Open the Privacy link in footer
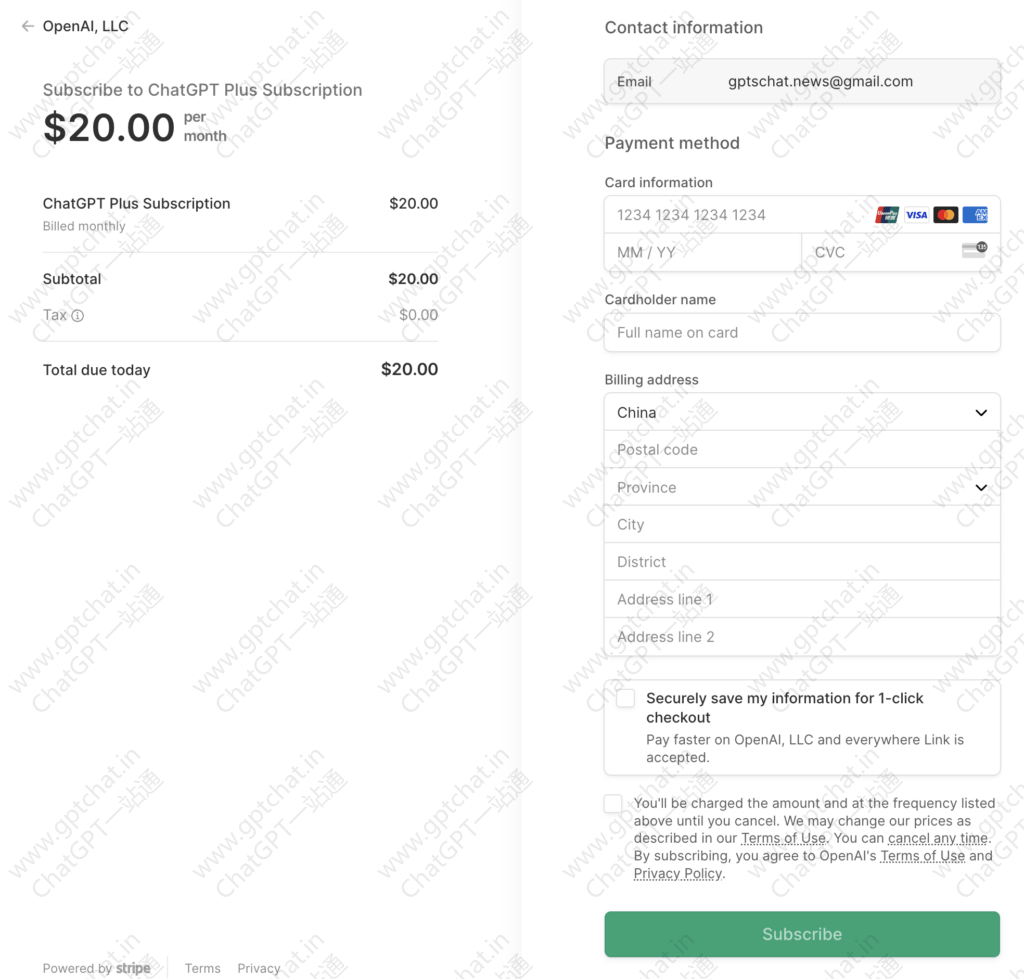The height and width of the screenshot is (979, 1024). tap(259, 969)
